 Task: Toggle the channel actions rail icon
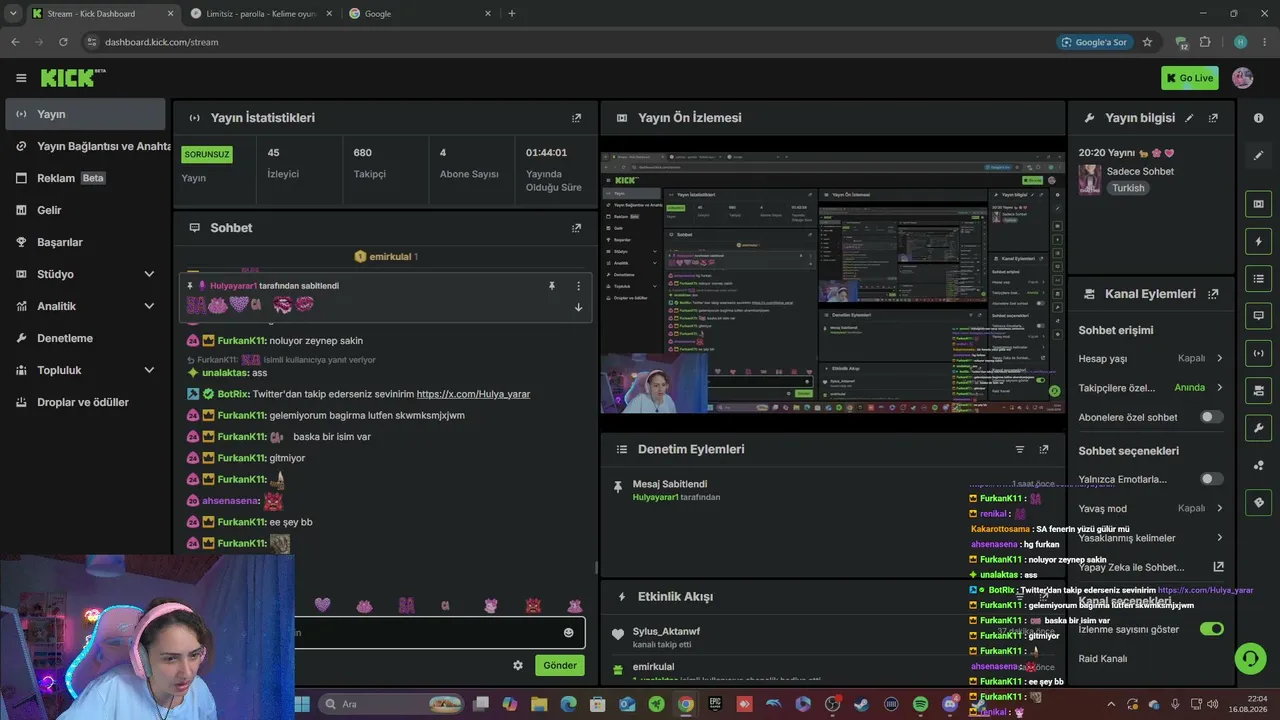pos(1258,390)
